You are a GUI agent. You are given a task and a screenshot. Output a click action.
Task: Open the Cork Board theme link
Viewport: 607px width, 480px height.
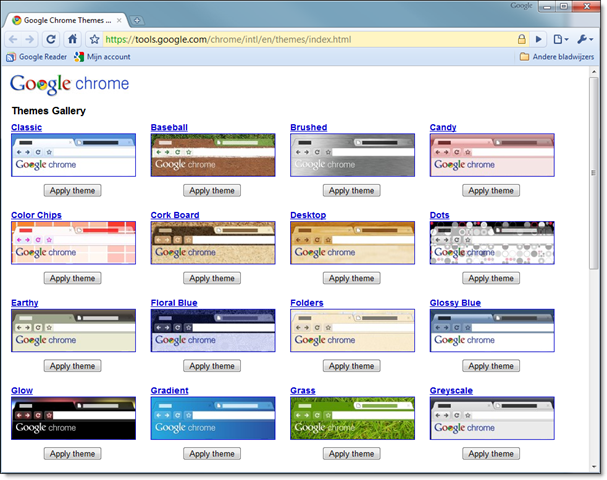(x=175, y=215)
